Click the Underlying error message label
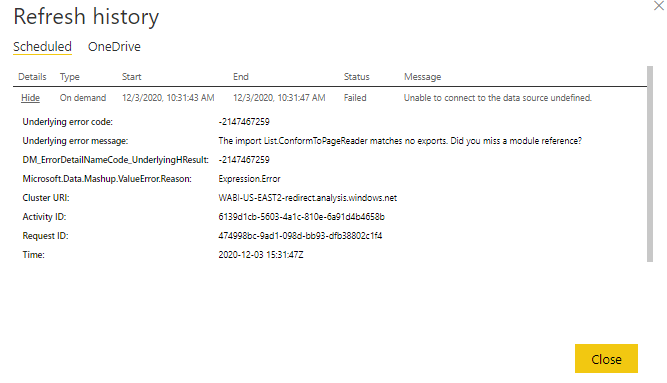Image resolution: width=667 pixels, height=383 pixels. tap(75, 141)
